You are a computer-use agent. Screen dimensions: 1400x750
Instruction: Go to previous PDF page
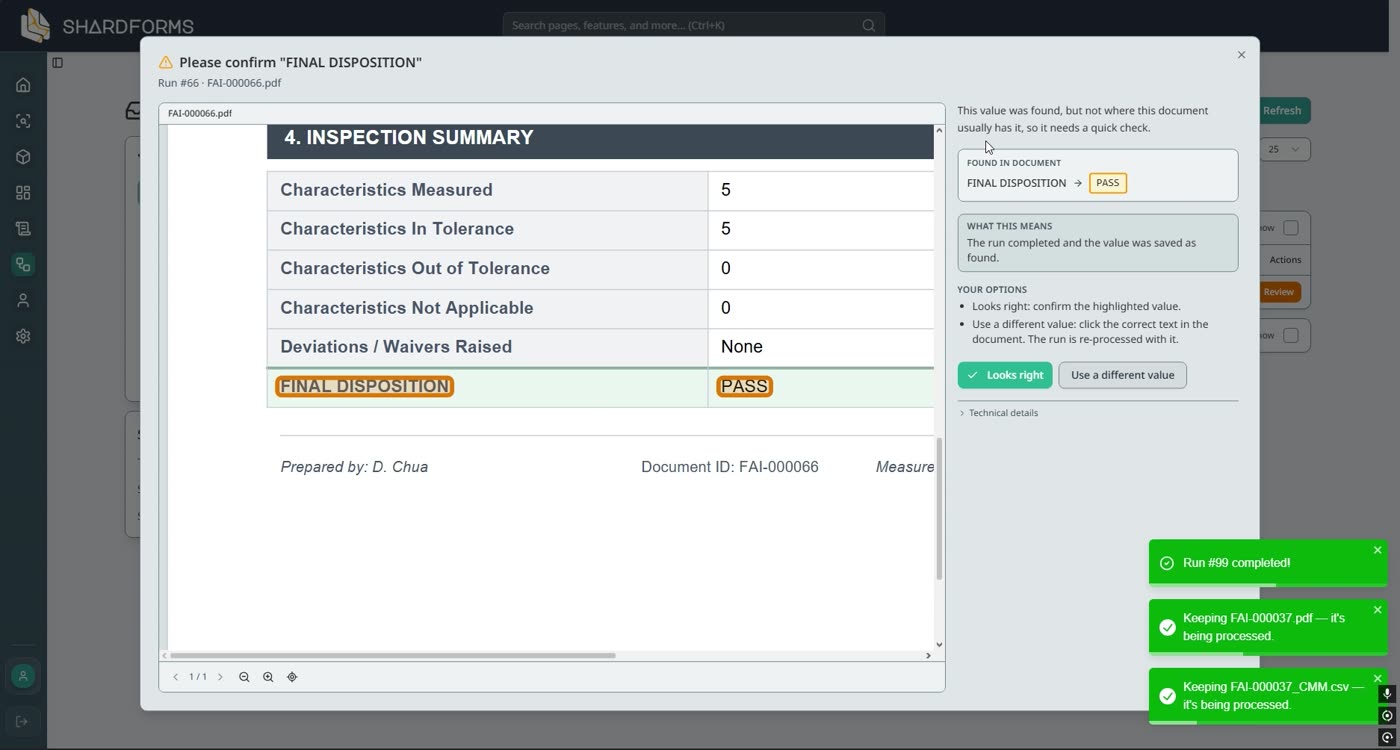point(176,677)
